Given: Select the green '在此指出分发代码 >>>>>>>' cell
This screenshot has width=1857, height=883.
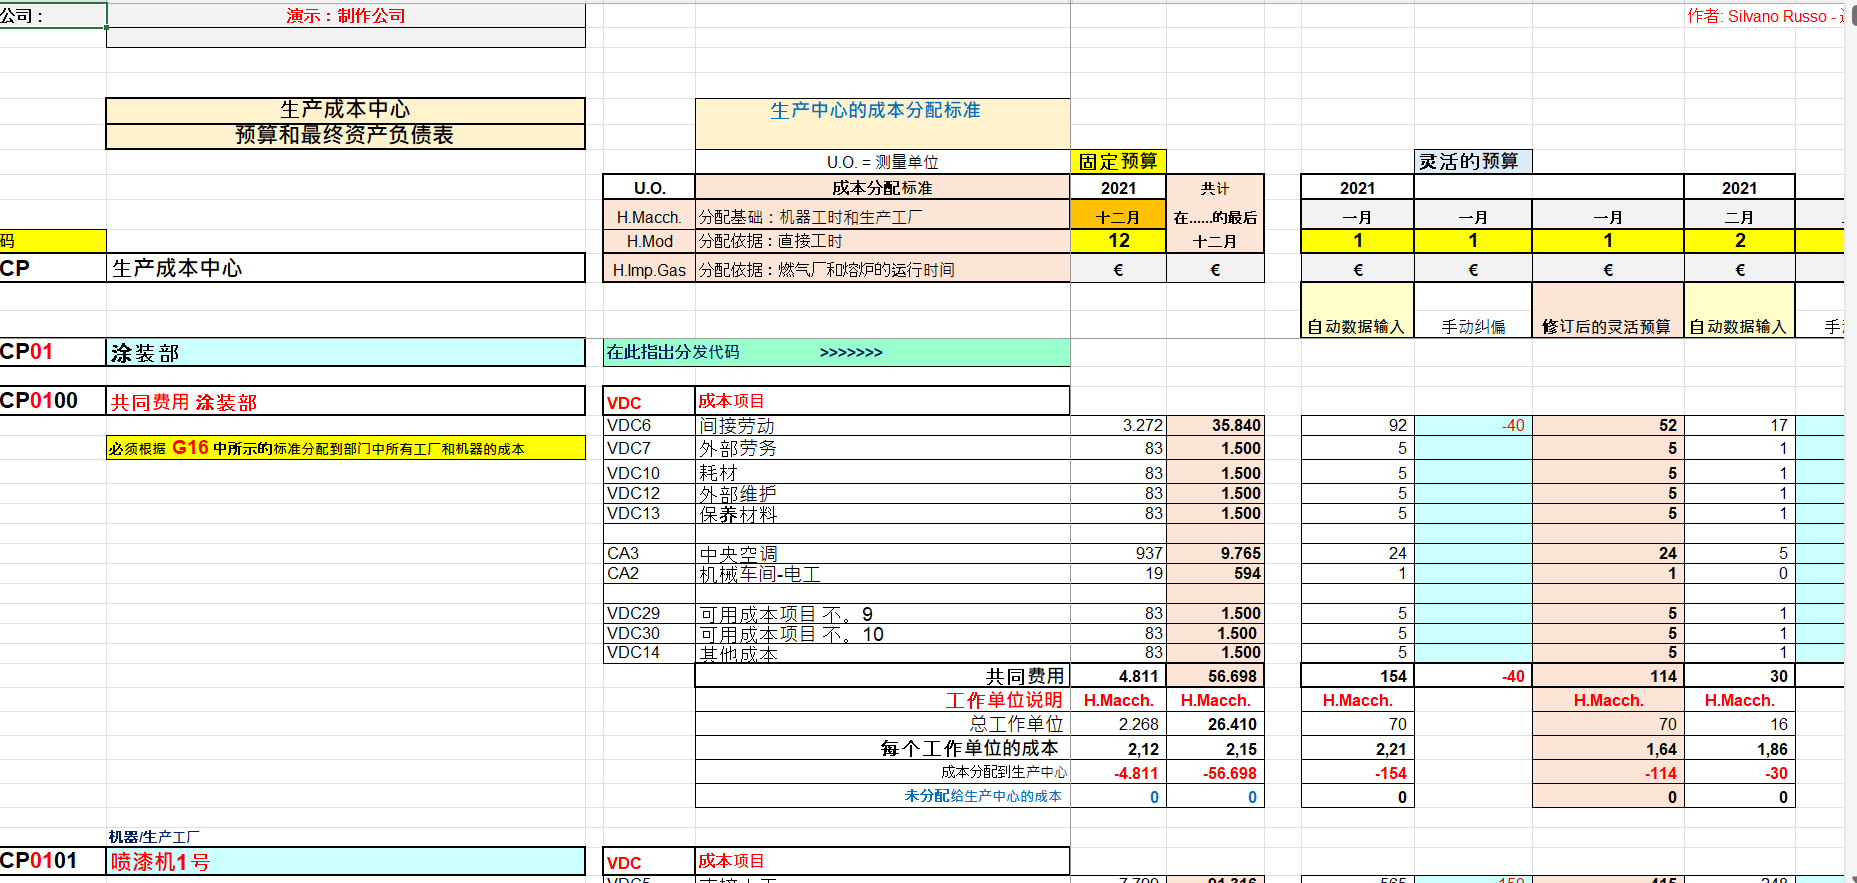Looking at the screenshot, I should coord(836,352).
